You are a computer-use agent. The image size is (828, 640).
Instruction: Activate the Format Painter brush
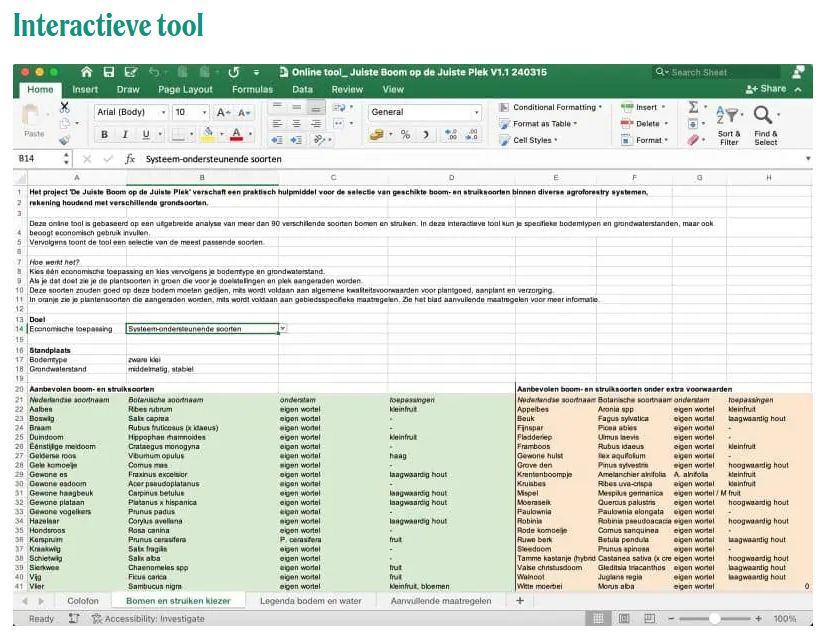pyautogui.click(x=64, y=140)
